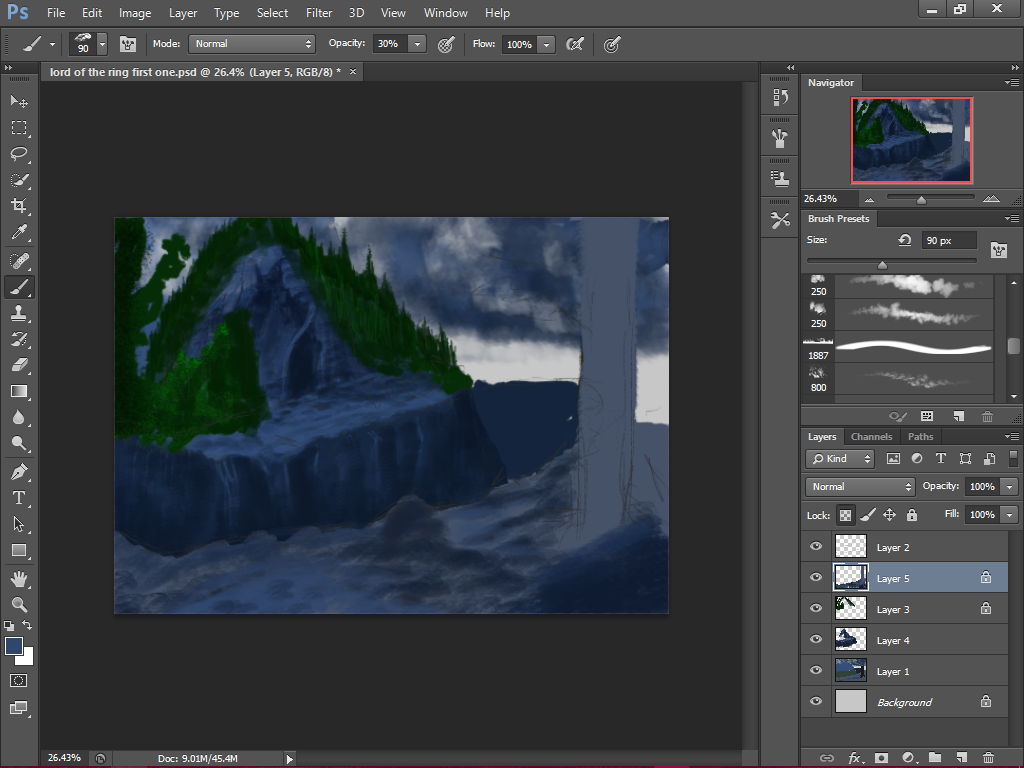
Task: Adjust the brush Size slider
Action: pyautogui.click(x=882, y=264)
